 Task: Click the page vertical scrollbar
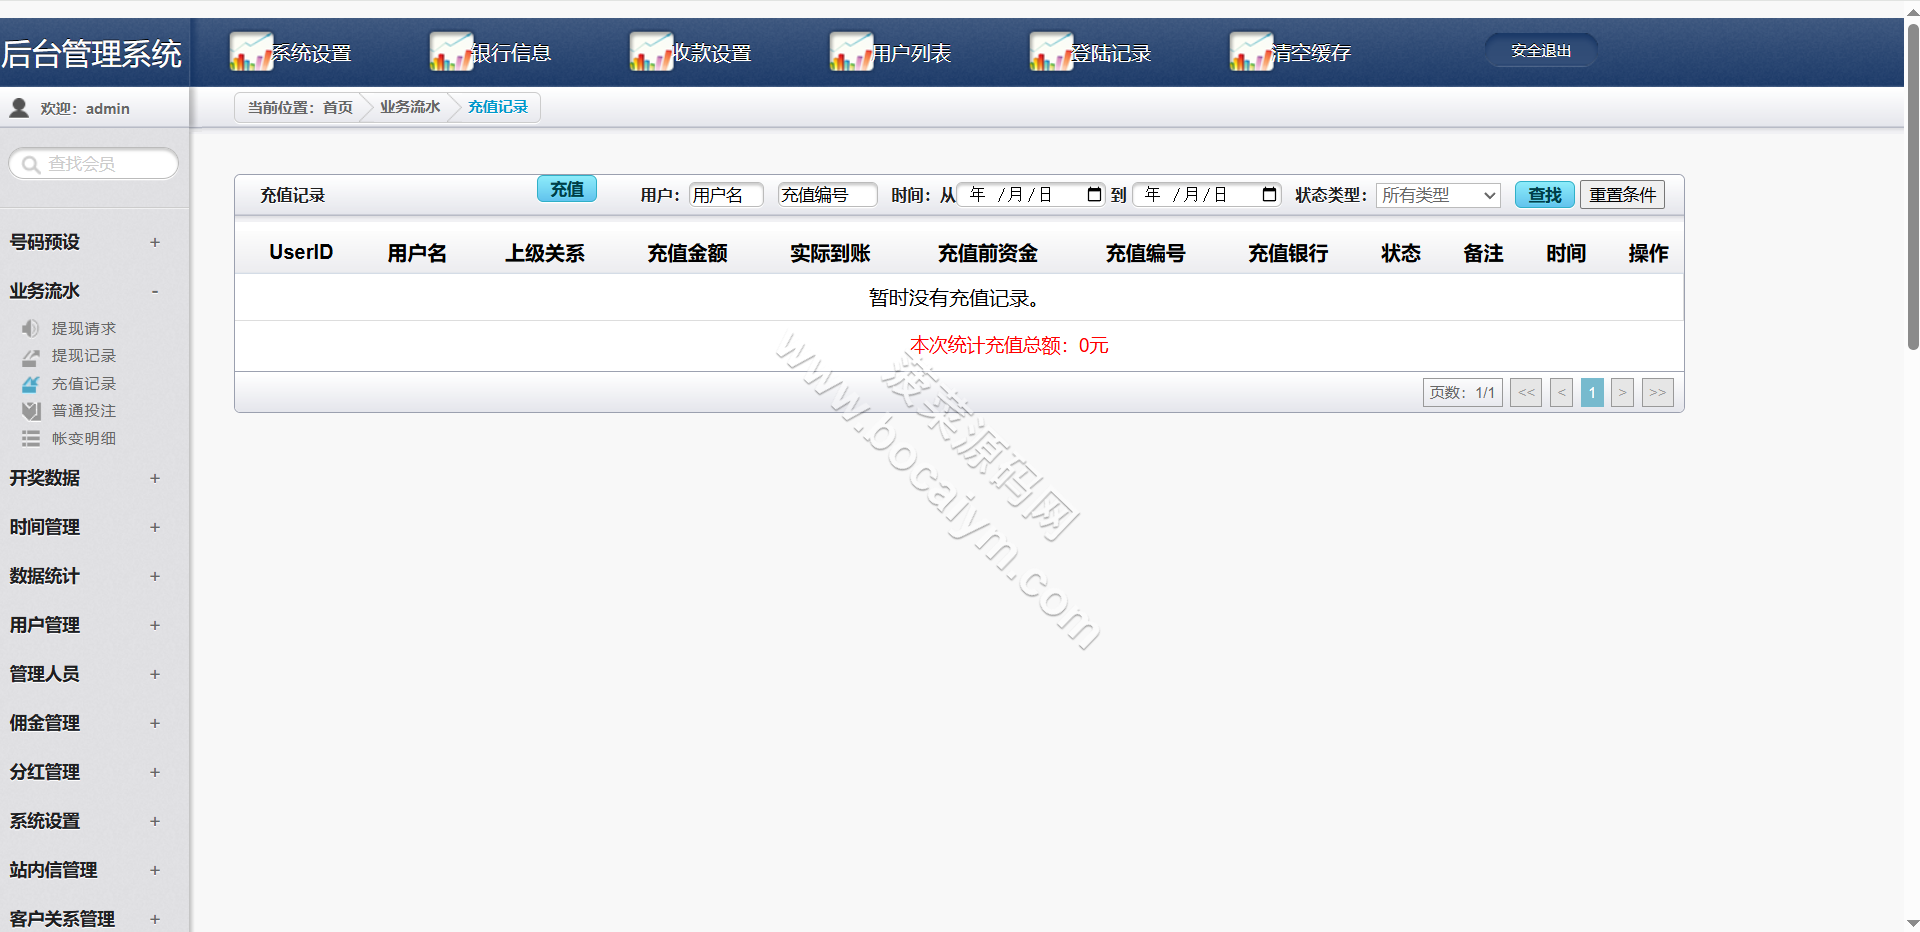pyautogui.click(x=1913, y=186)
